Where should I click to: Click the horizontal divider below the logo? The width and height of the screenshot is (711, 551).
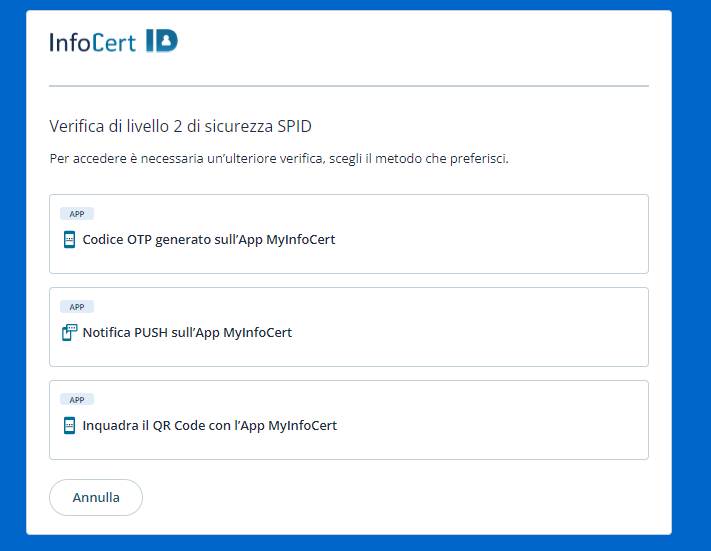[x=349, y=86]
